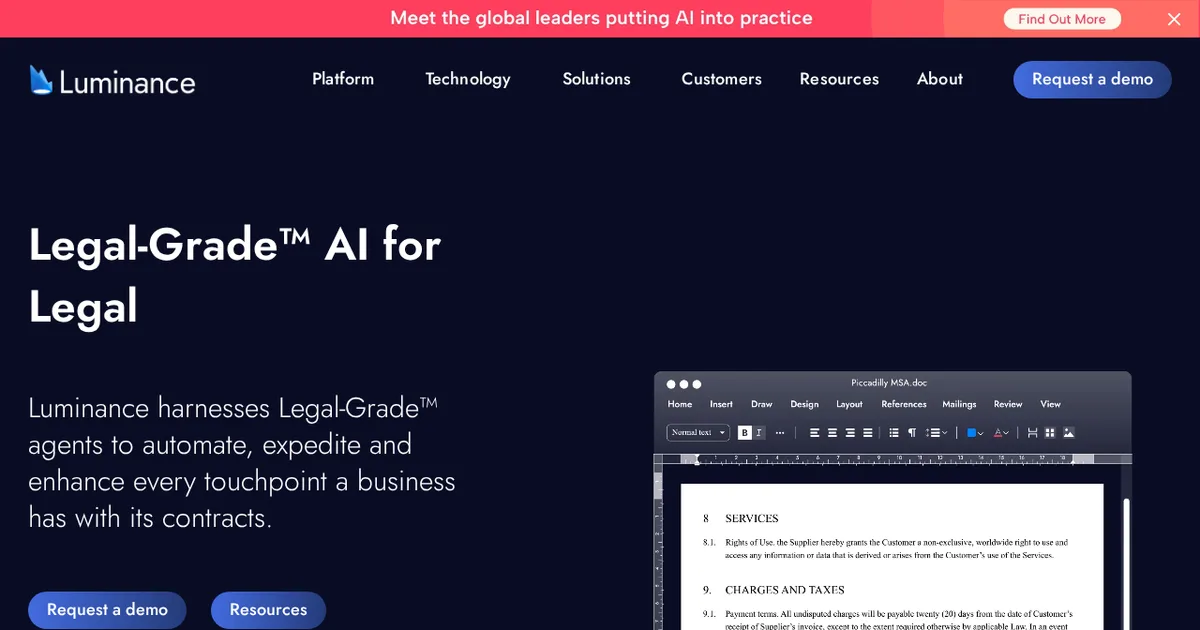Open the Customers navigation menu
Image resolution: width=1200 pixels, height=630 pixels.
(x=721, y=79)
